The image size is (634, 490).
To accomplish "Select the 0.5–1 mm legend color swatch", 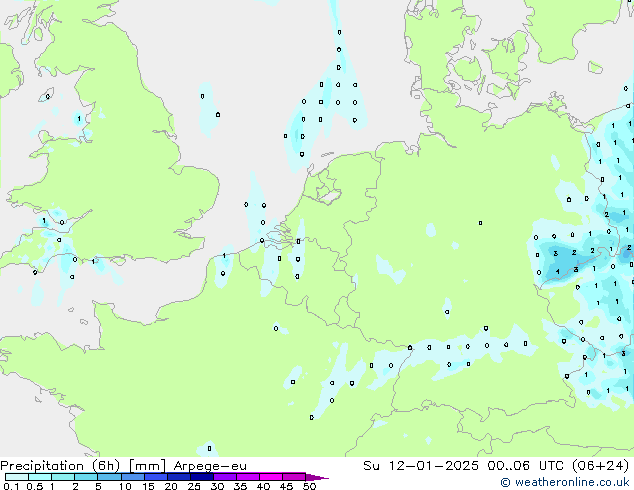I will (40, 477).
